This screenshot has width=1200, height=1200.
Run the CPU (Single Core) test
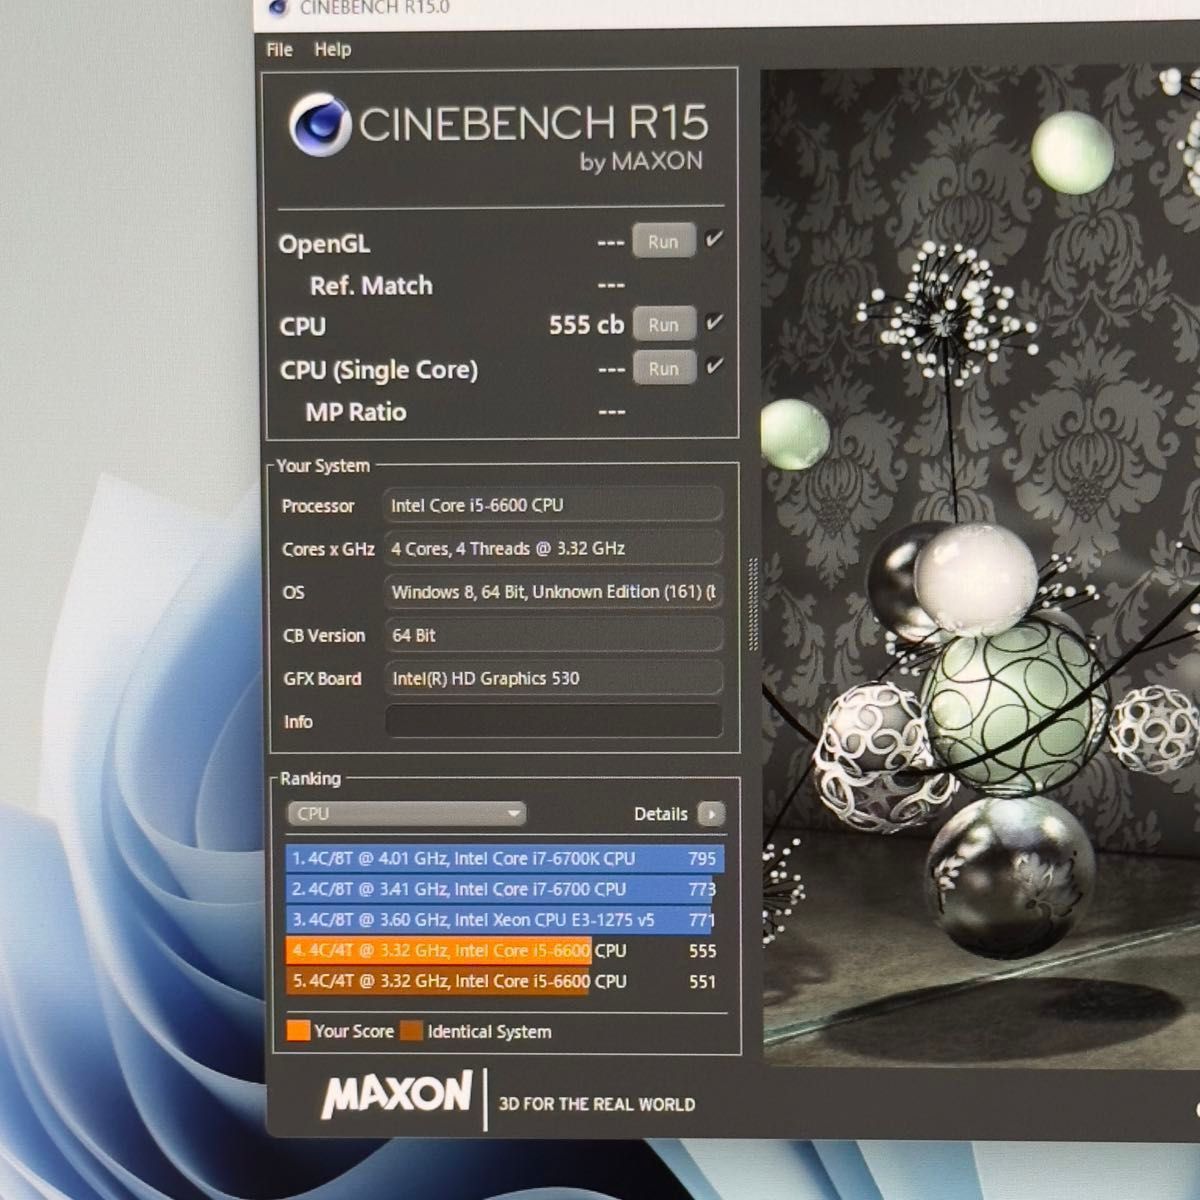[663, 368]
